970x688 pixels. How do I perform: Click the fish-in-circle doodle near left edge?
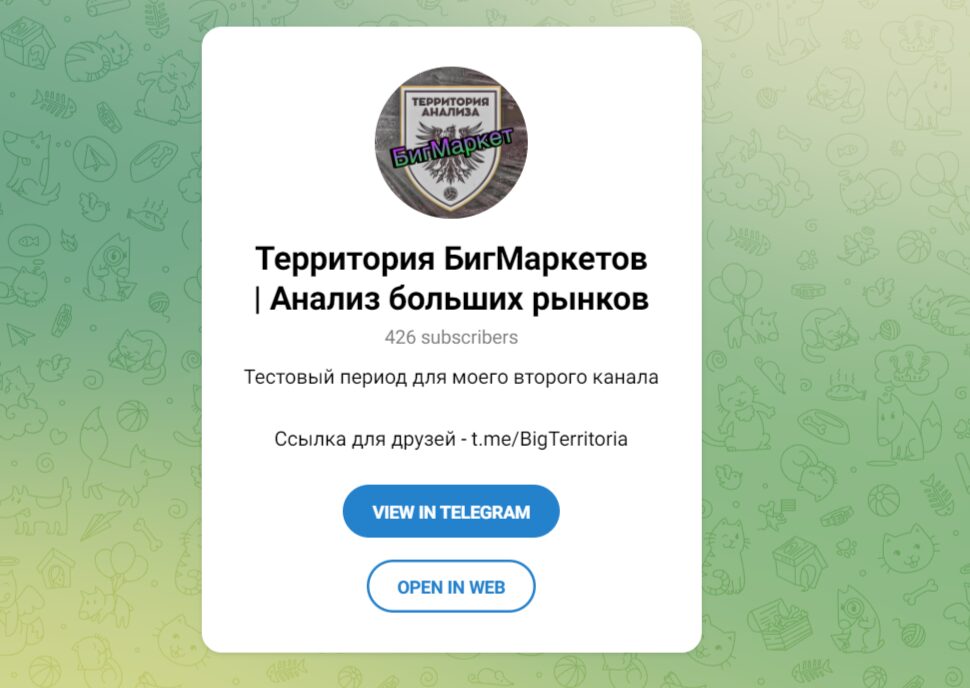click(29, 240)
